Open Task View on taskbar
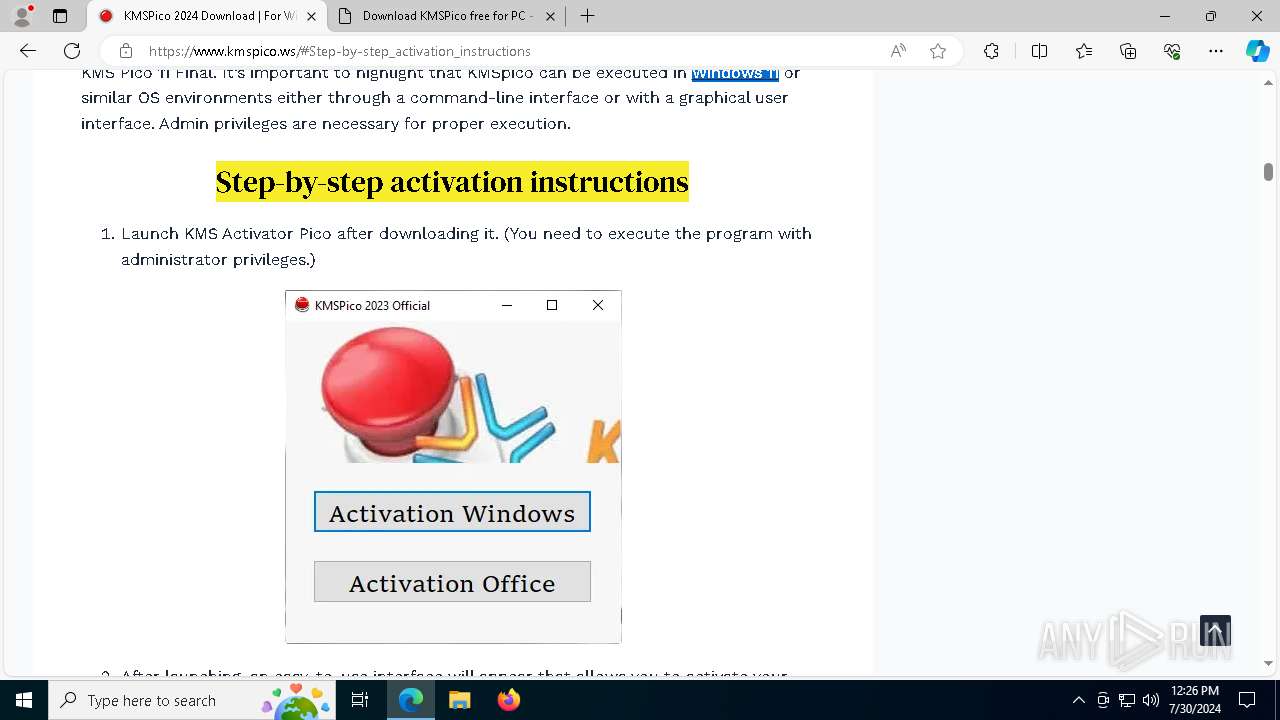The image size is (1280, 720). coord(360,700)
